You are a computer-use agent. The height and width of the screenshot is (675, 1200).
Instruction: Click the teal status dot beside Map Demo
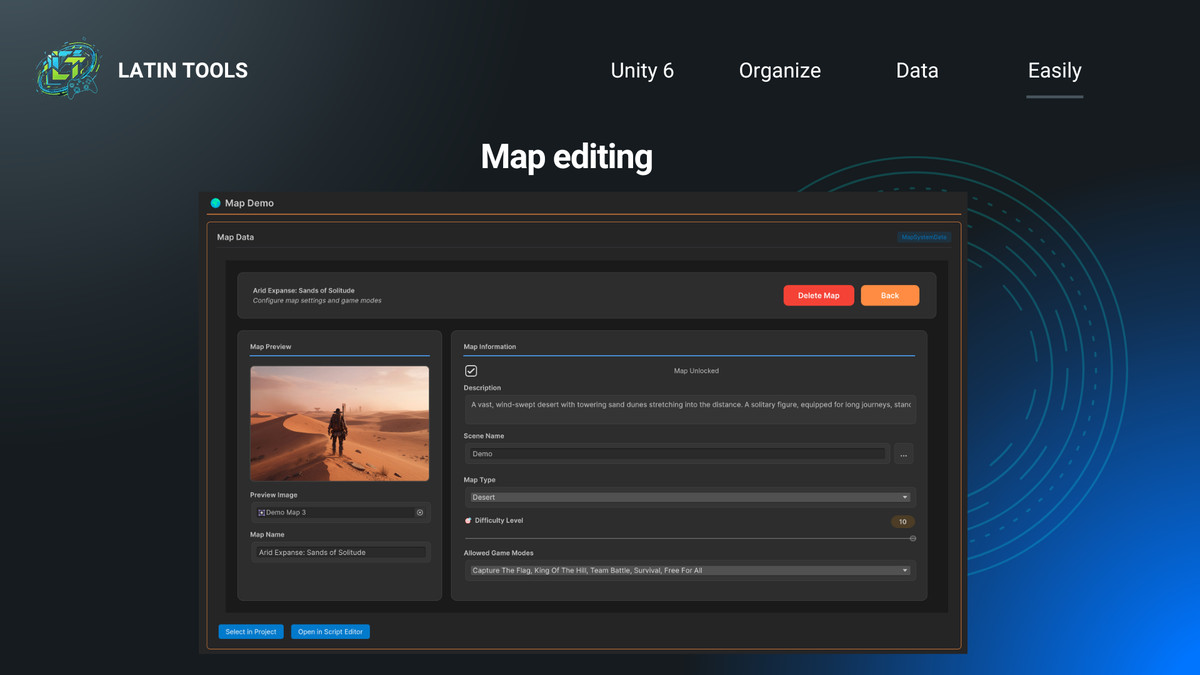[216, 202]
